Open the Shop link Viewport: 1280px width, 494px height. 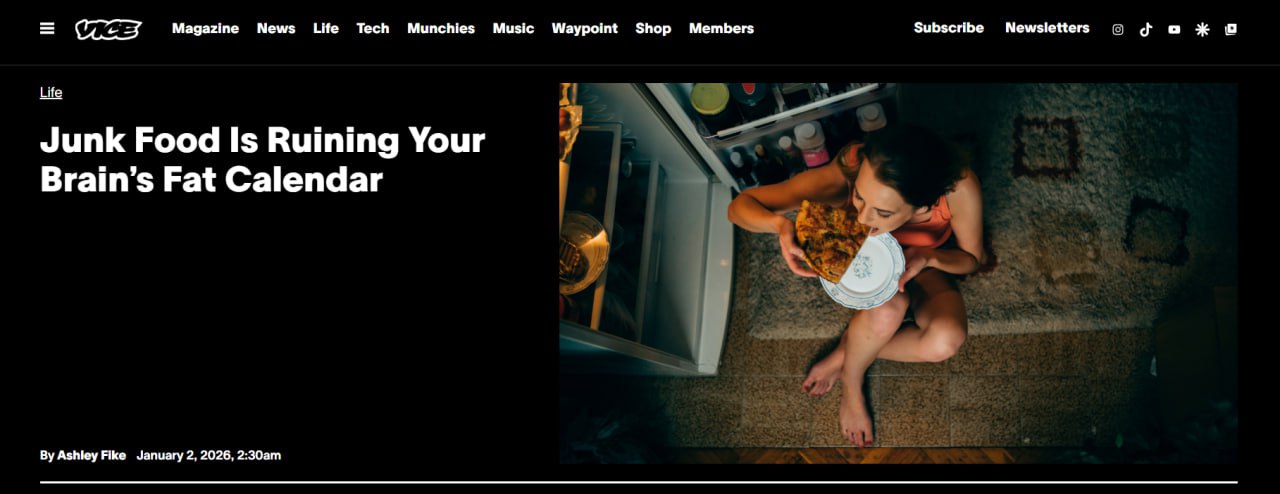point(653,28)
